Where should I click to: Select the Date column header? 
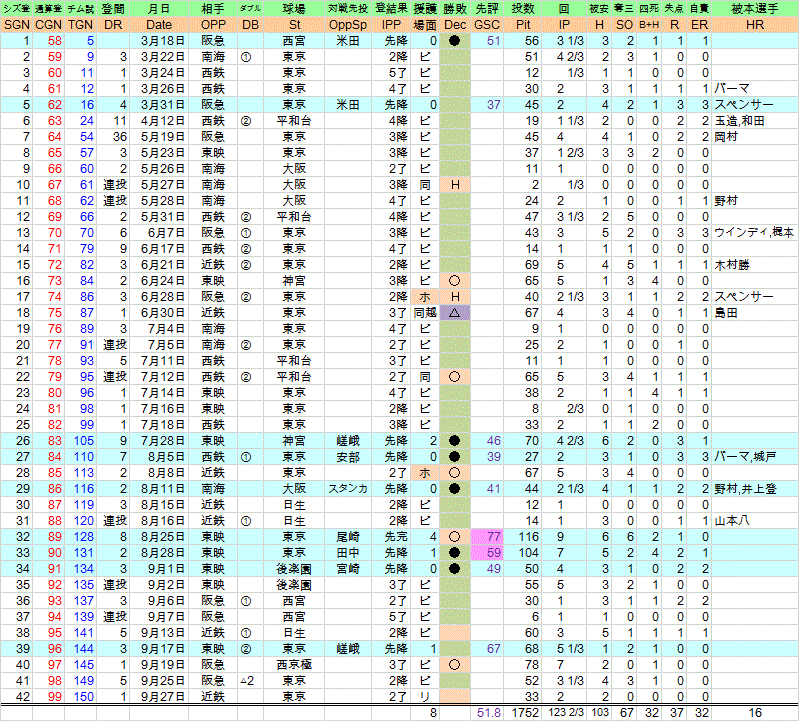159,24
